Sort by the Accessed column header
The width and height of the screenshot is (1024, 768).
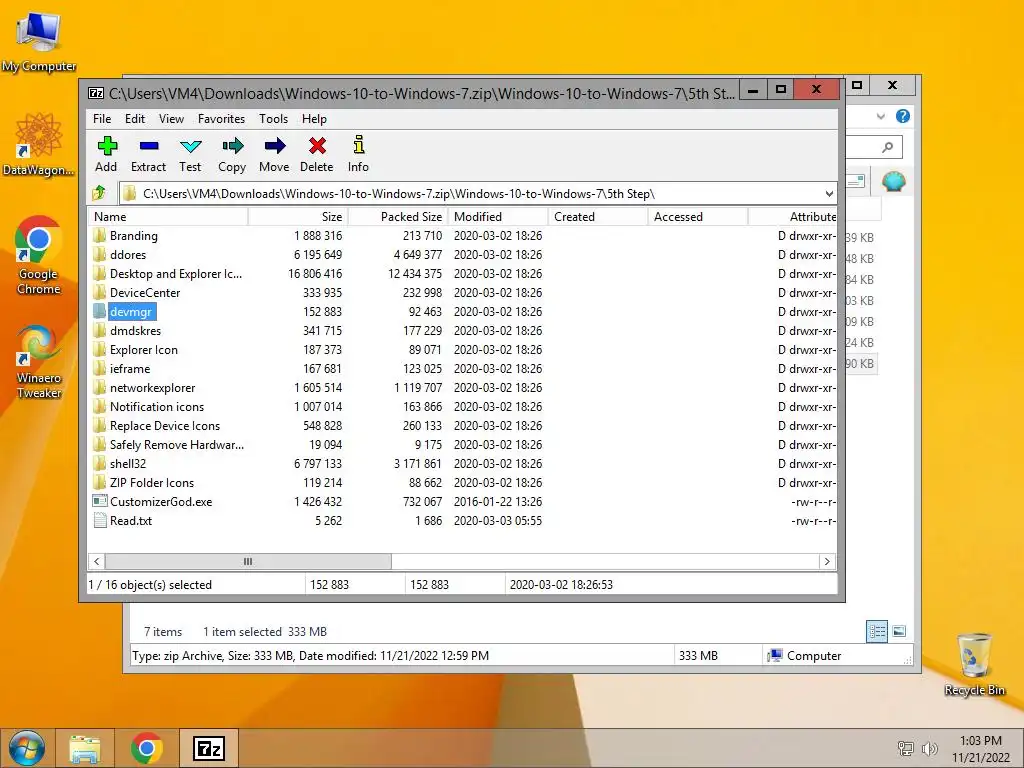[x=697, y=217]
